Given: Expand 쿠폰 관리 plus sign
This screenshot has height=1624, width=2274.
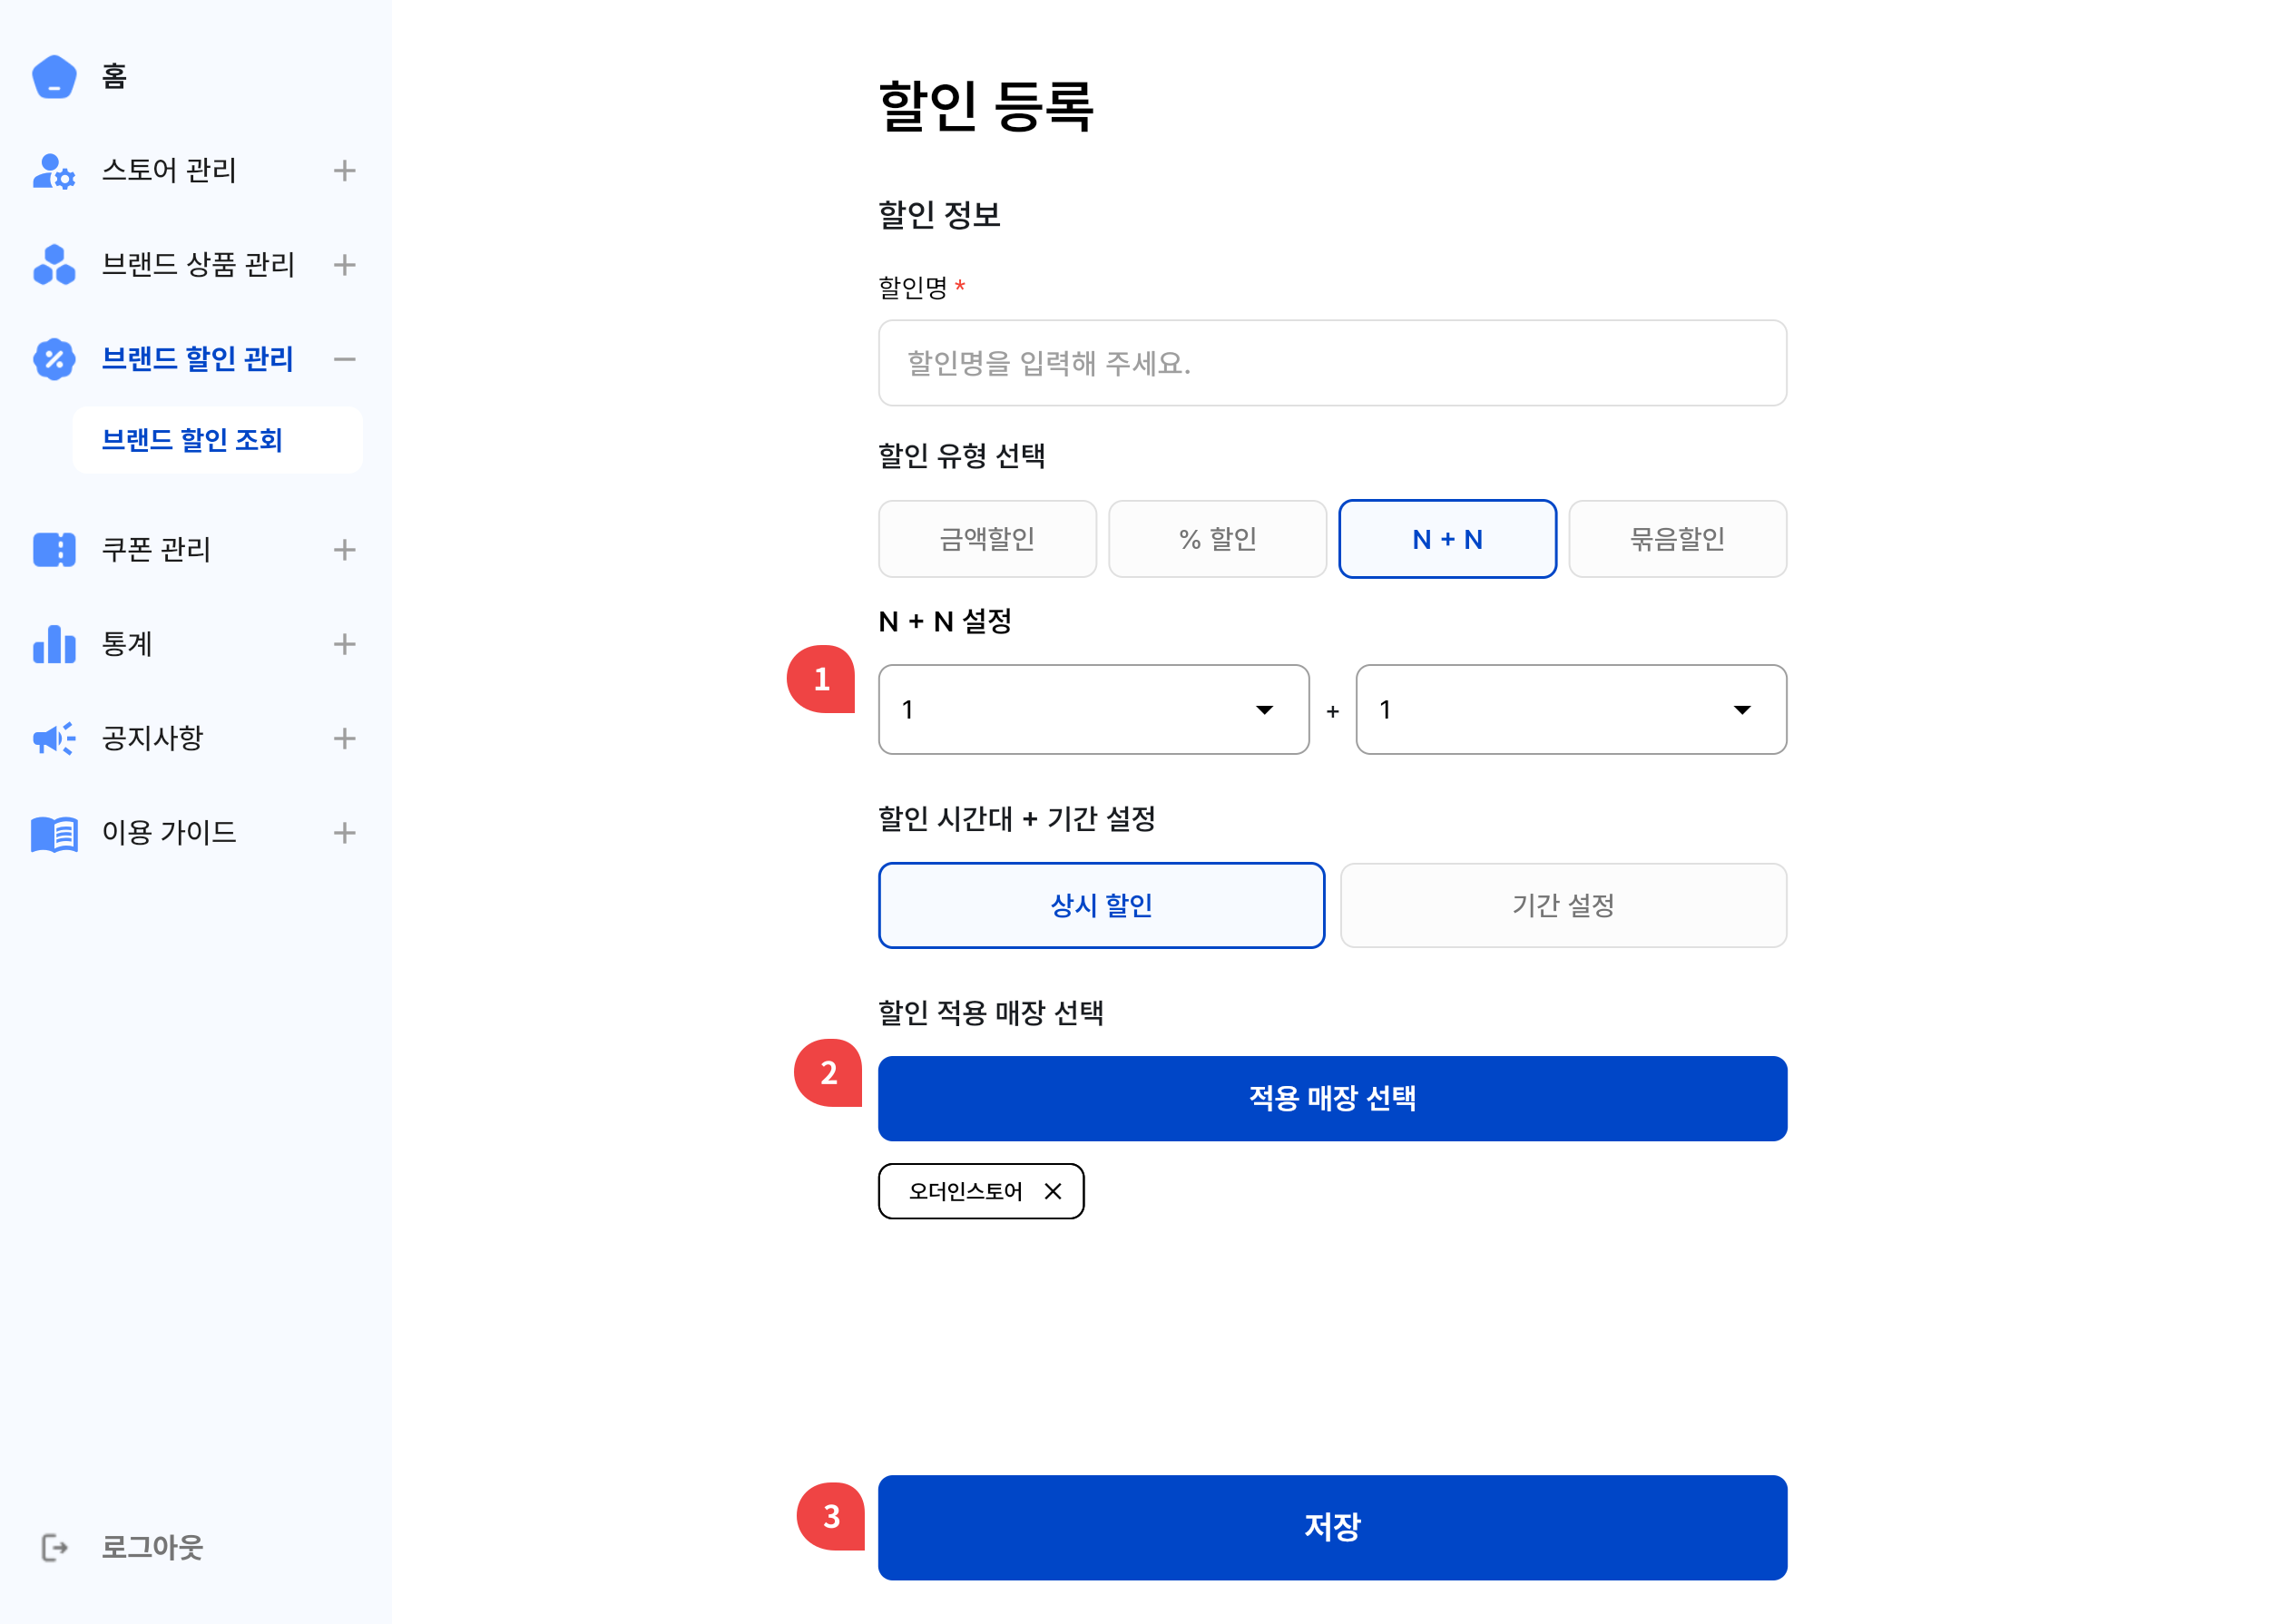Looking at the screenshot, I should tap(345, 550).
